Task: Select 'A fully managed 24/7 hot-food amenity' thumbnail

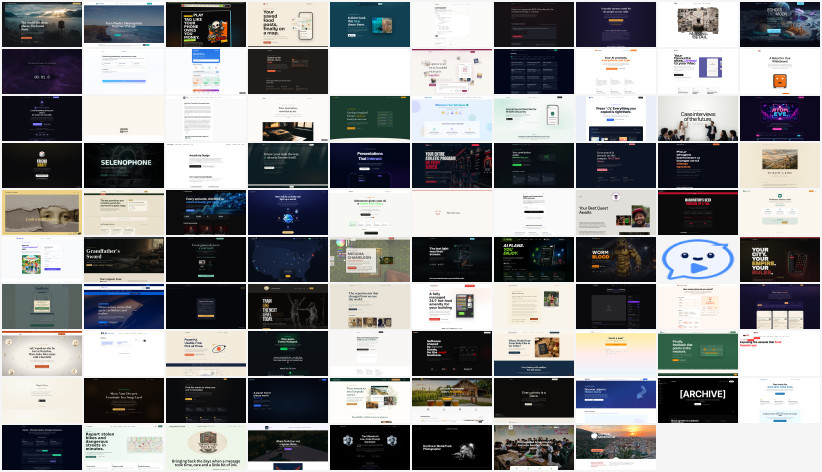Action: tap(452, 307)
